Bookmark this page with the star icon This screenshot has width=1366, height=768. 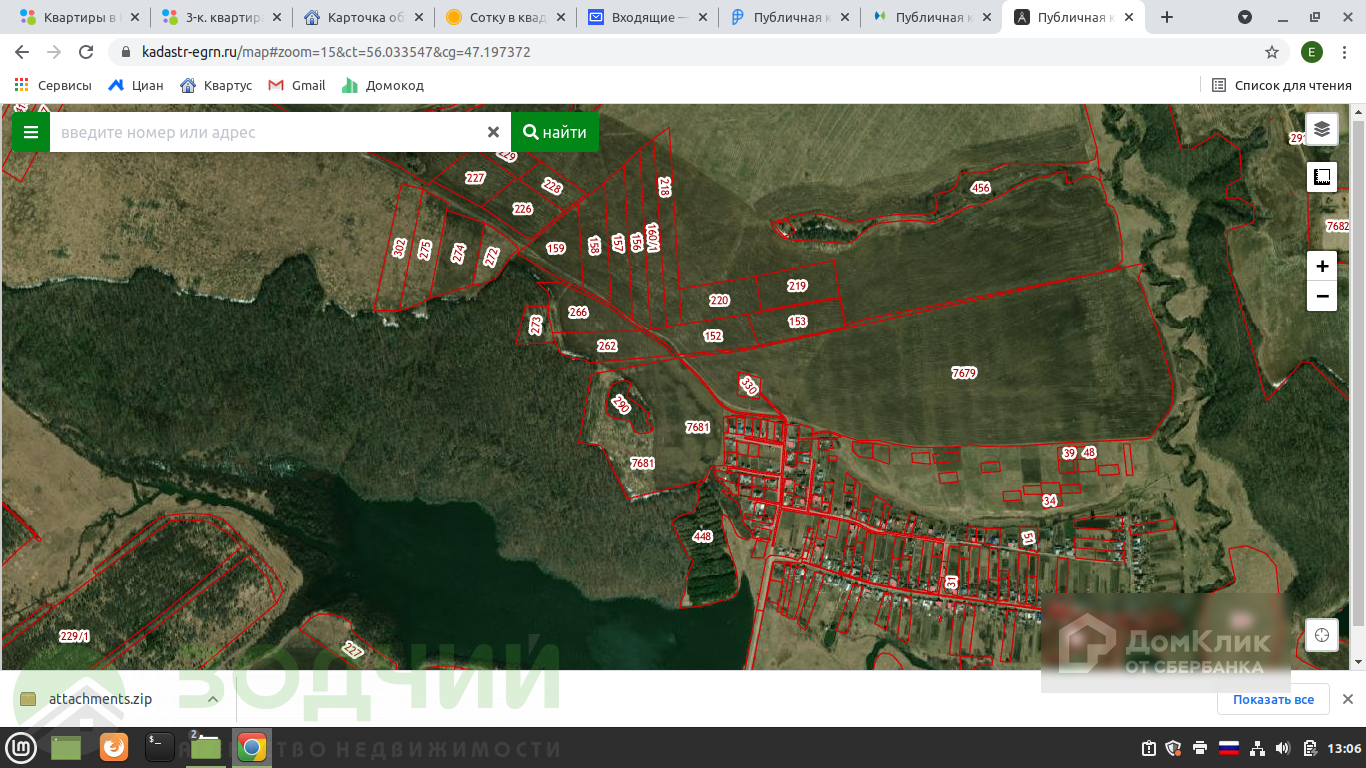(1272, 52)
